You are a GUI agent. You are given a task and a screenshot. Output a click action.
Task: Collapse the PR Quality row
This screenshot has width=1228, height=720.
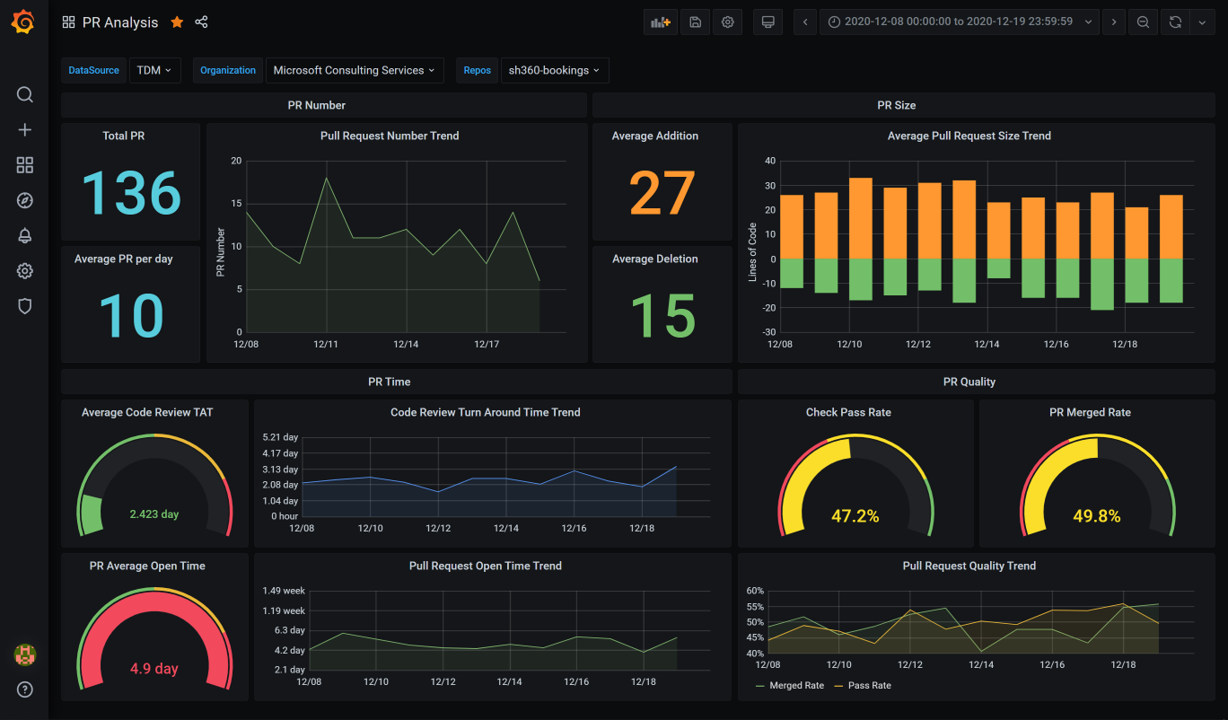(969, 381)
